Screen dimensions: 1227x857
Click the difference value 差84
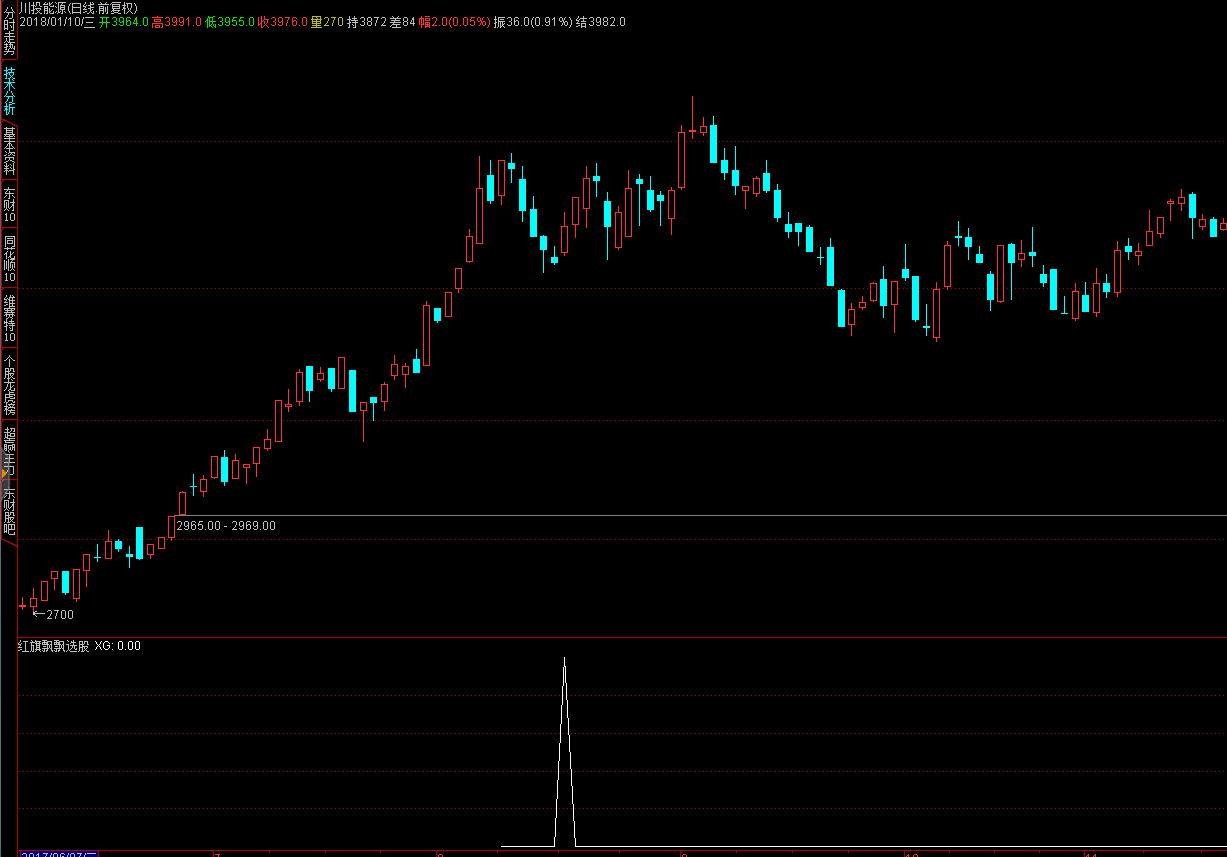point(402,21)
